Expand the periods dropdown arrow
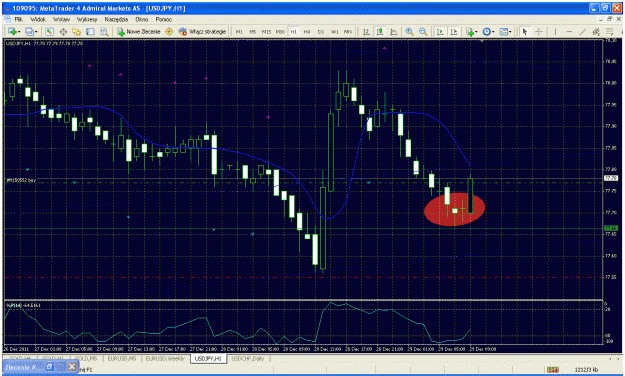Screen dimensions: 625x376 pos(493,32)
